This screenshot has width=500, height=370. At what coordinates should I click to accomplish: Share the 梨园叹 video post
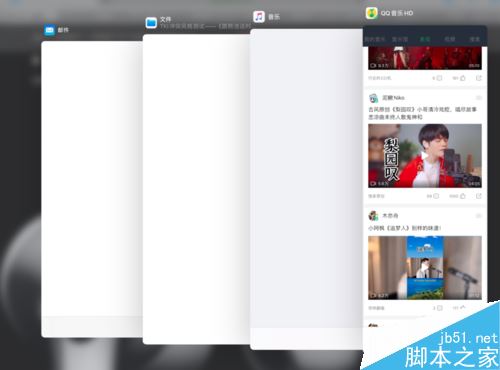click(479, 196)
